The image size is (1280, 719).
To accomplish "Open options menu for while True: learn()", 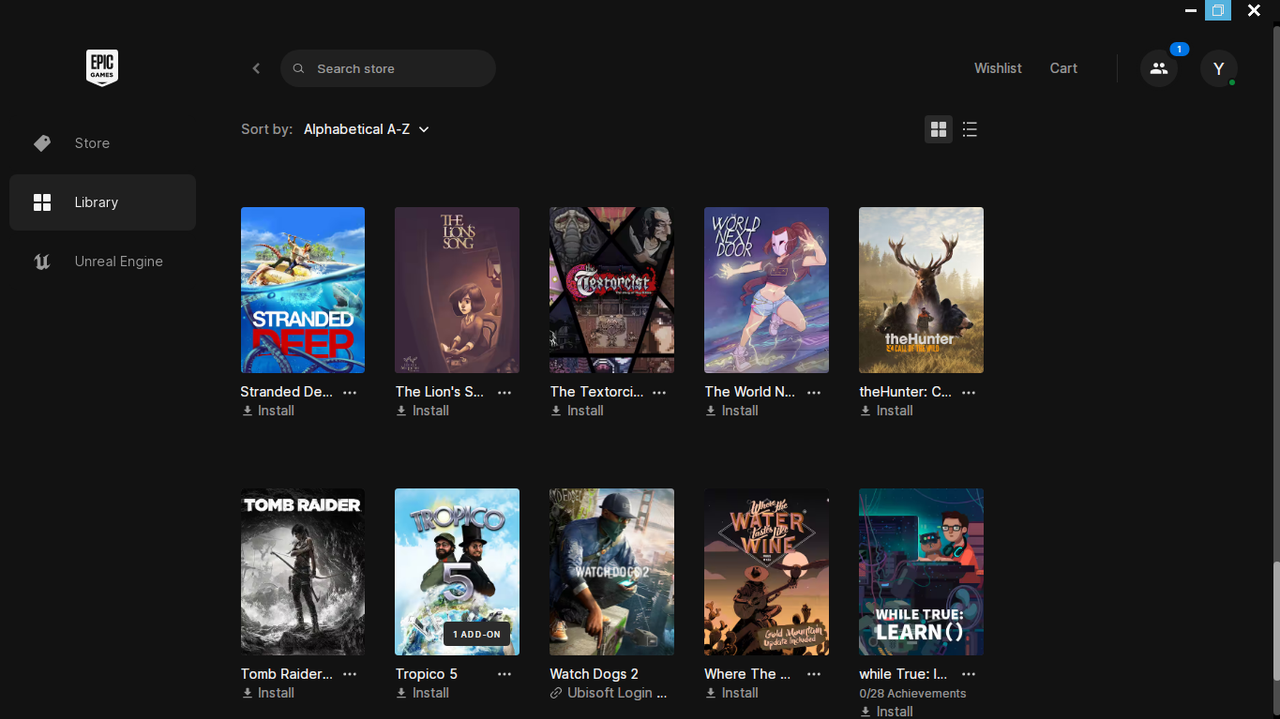I will pos(969,675).
